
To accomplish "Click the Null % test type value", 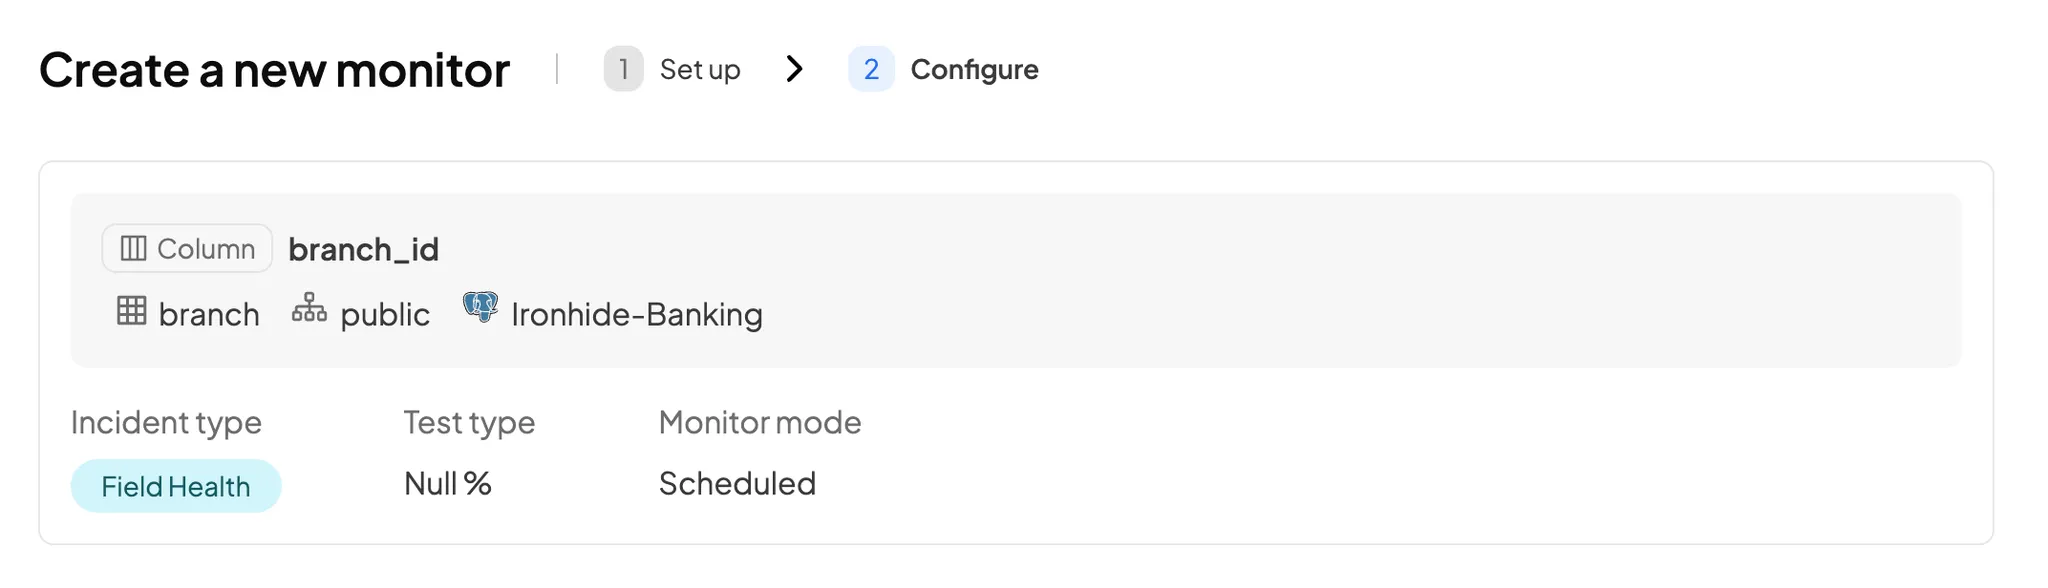I will 447,484.
